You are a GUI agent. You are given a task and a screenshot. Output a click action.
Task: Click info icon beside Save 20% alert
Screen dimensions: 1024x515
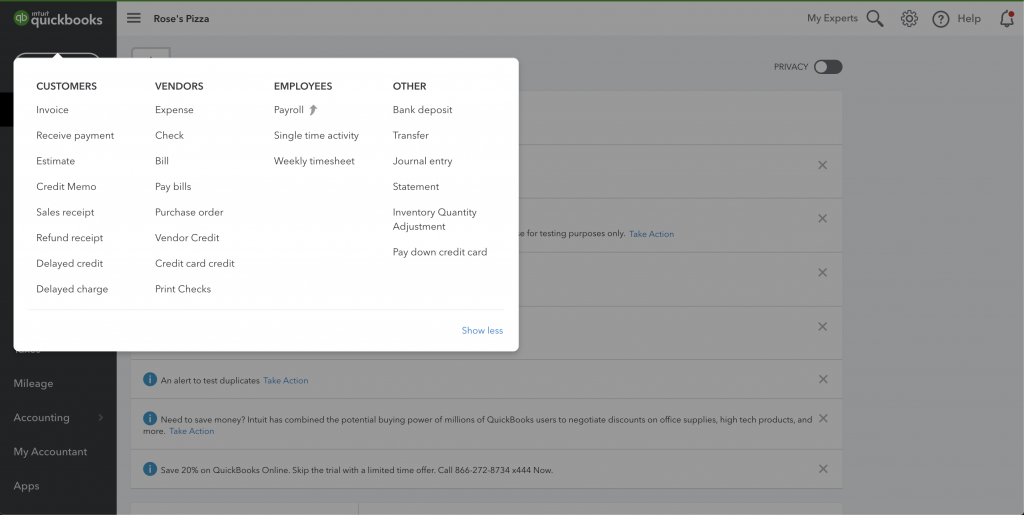(150, 469)
